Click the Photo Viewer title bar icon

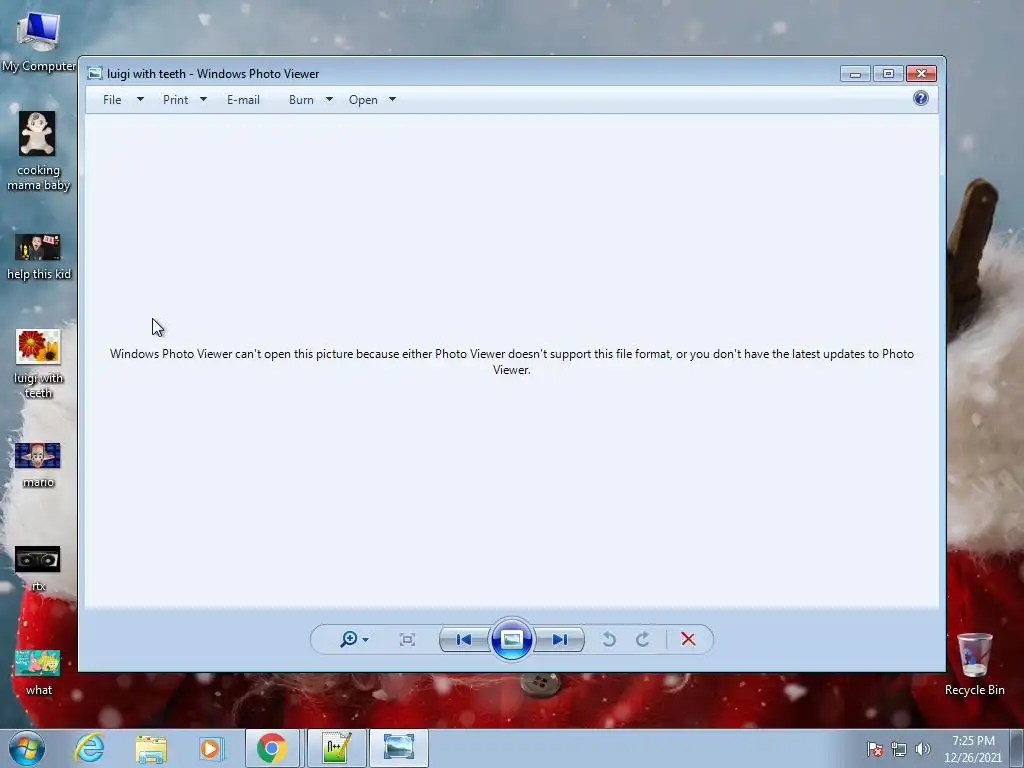(x=95, y=74)
